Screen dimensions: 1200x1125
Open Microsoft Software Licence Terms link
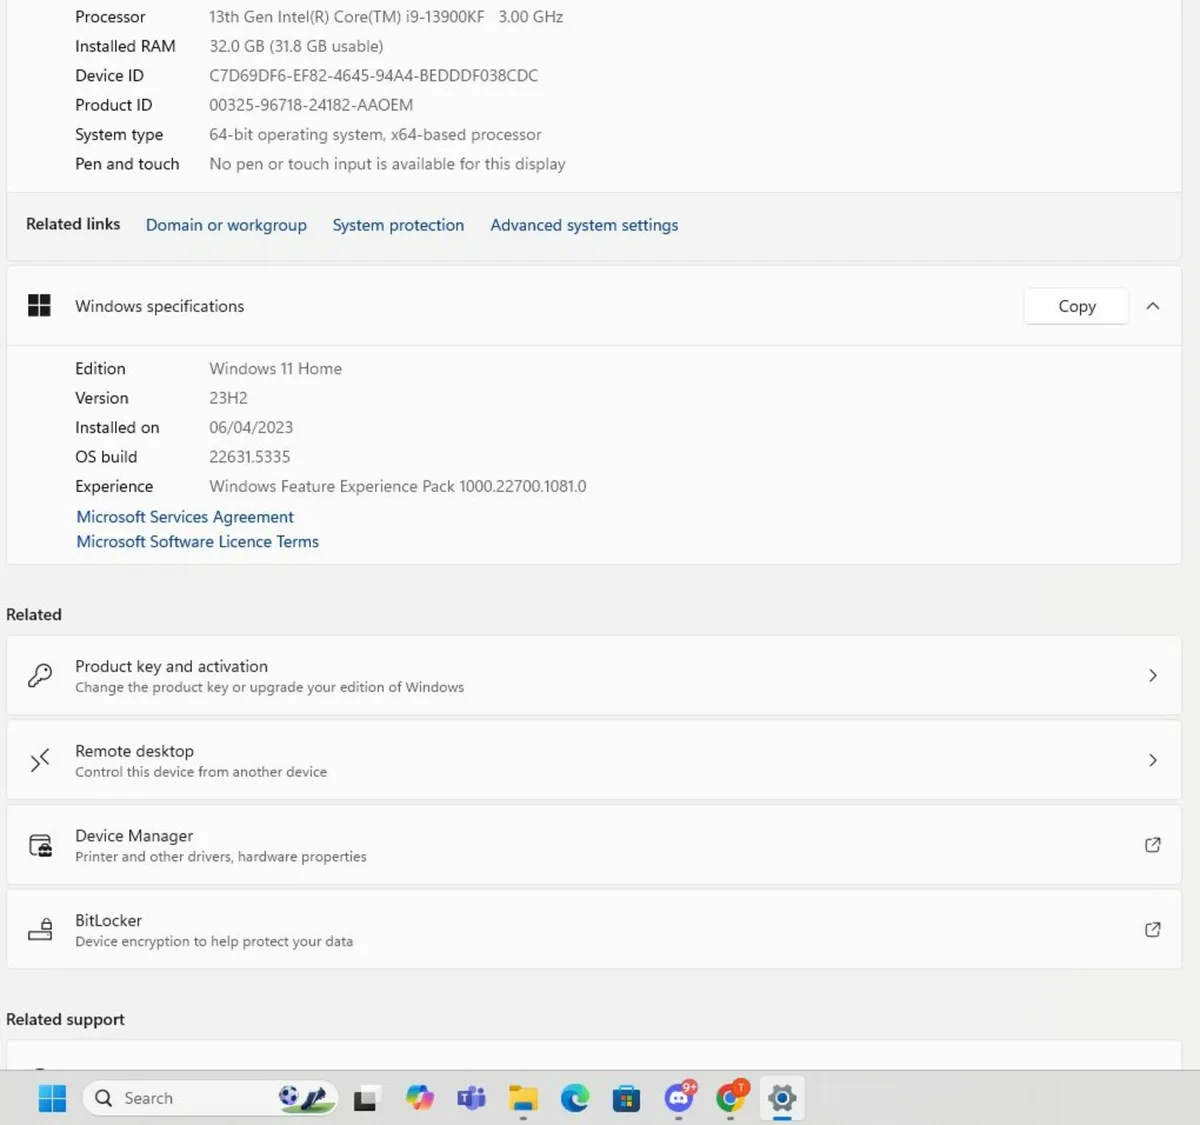pos(198,541)
